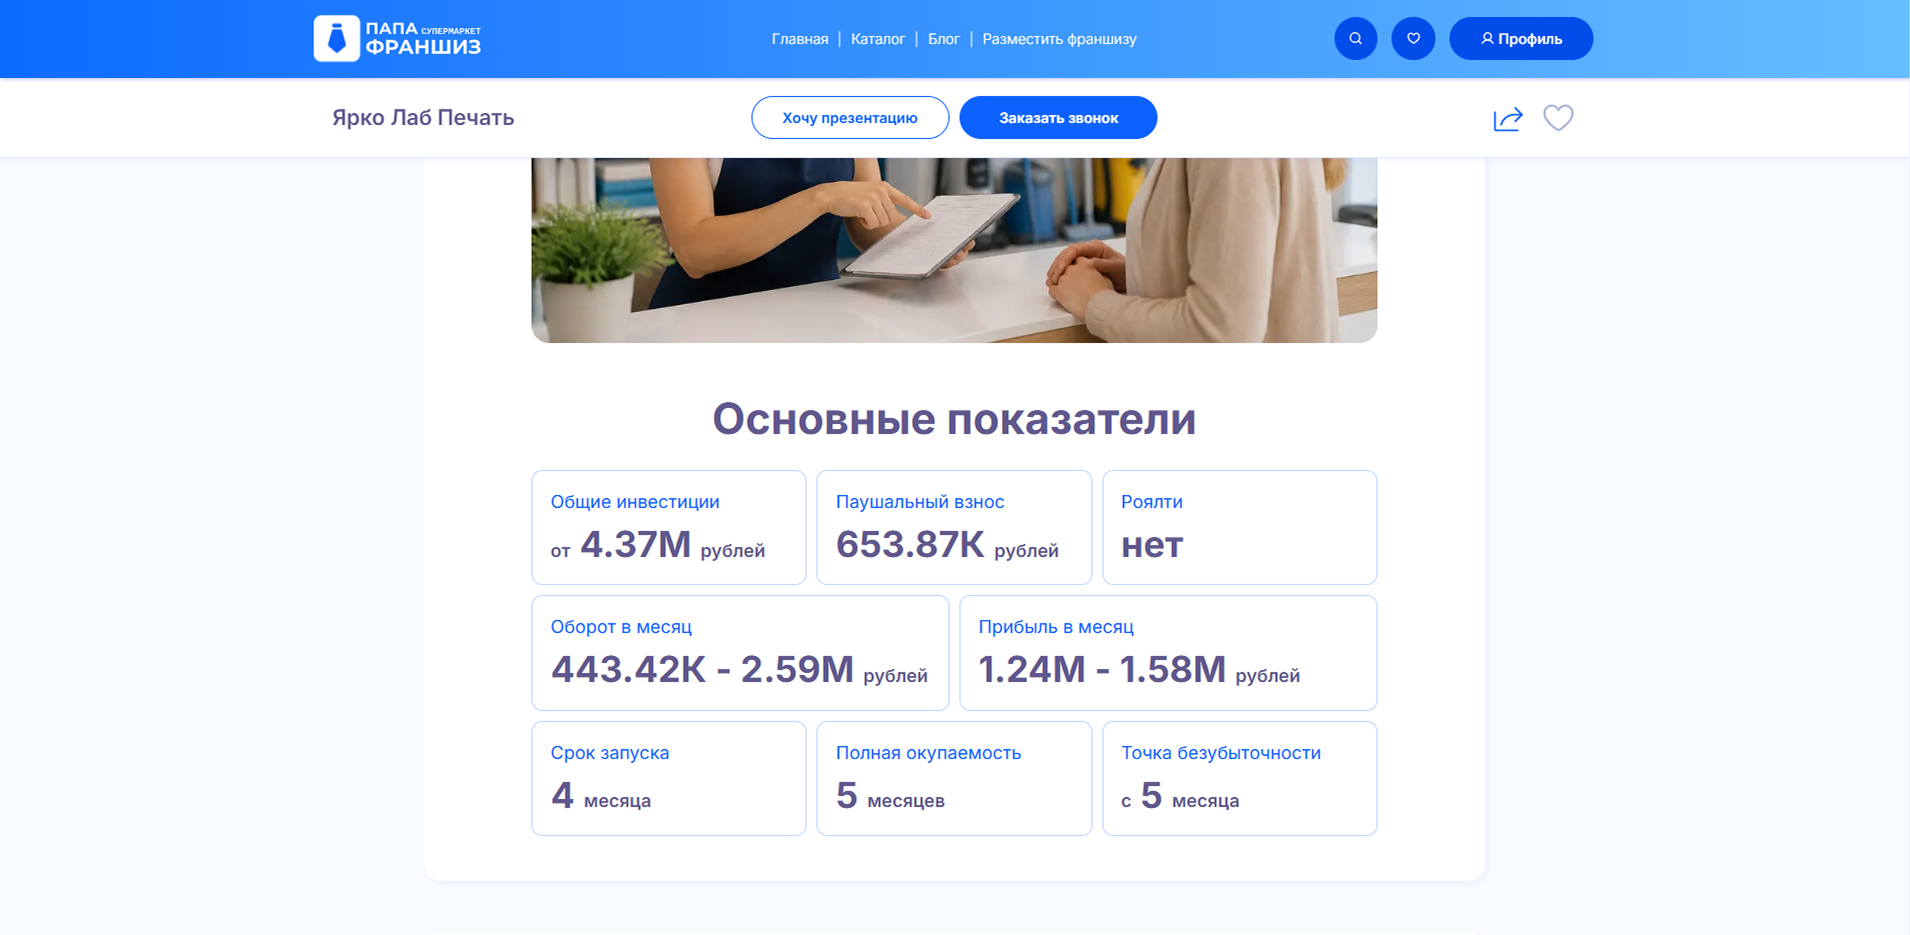Click the 4 месяца launch value
Image resolution: width=1910 pixels, height=935 pixels.
(x=601, y=797)
